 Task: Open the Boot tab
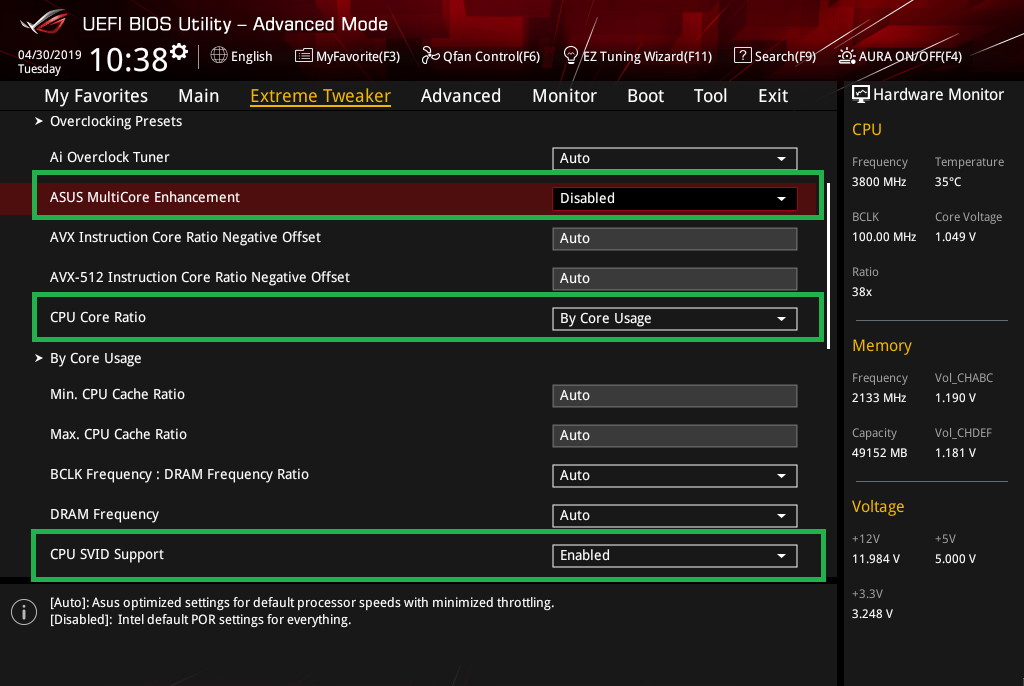(x=645, y=96)
